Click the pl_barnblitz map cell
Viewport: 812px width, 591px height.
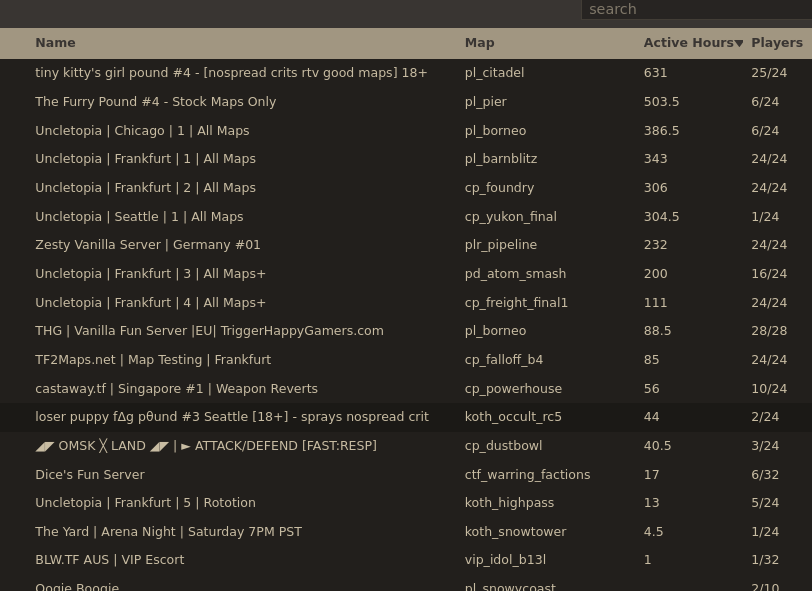point(501,159)
